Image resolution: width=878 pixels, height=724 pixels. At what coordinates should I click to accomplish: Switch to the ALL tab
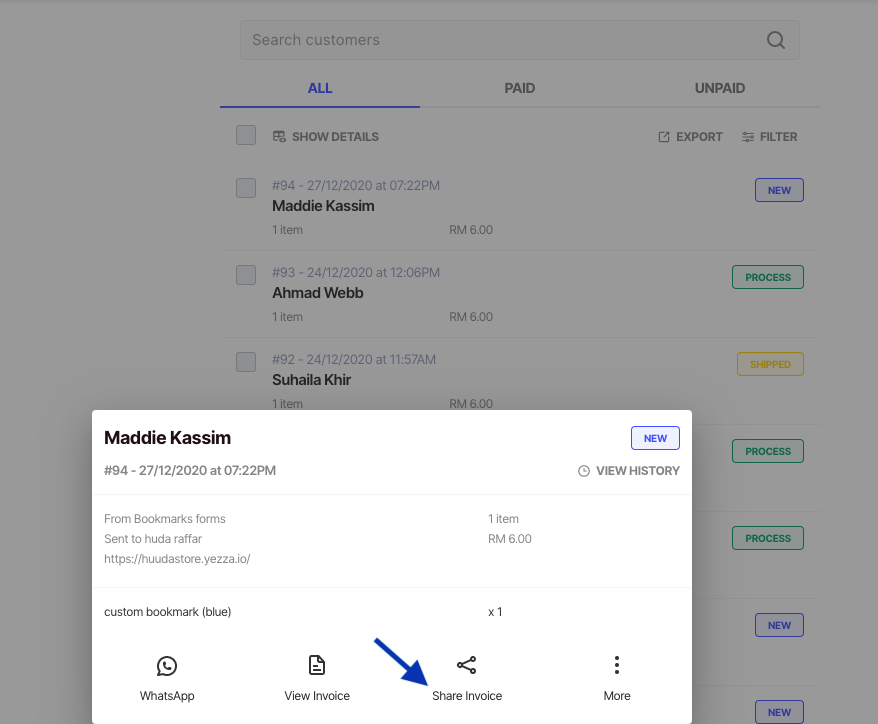[x=320, y=88]
